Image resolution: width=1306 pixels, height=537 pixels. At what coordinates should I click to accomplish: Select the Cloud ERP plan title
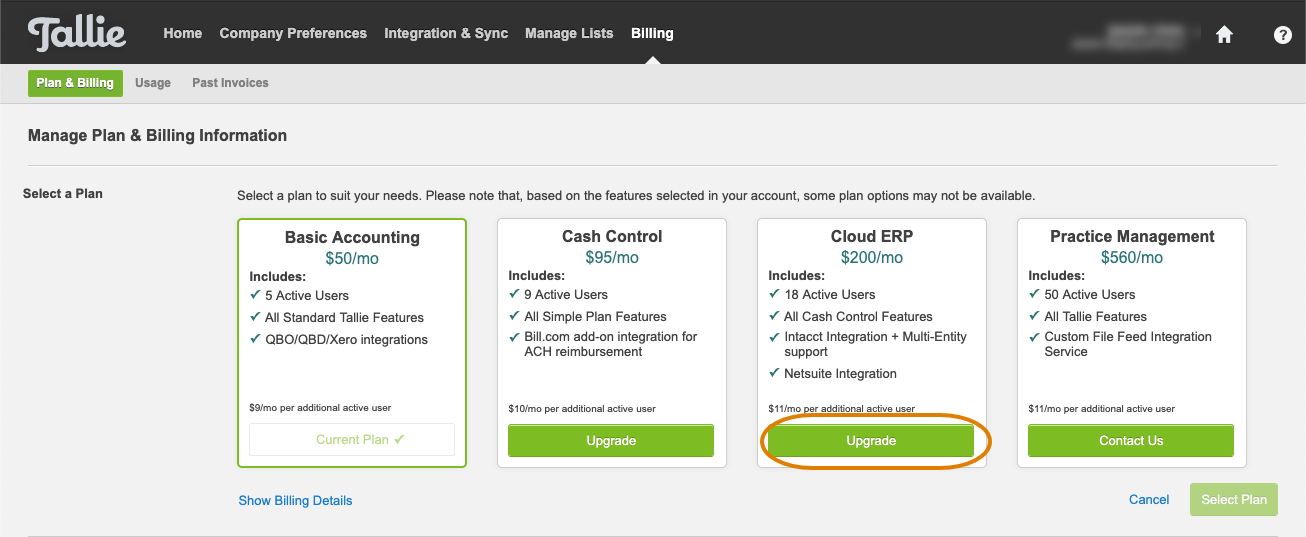[872, 237]
